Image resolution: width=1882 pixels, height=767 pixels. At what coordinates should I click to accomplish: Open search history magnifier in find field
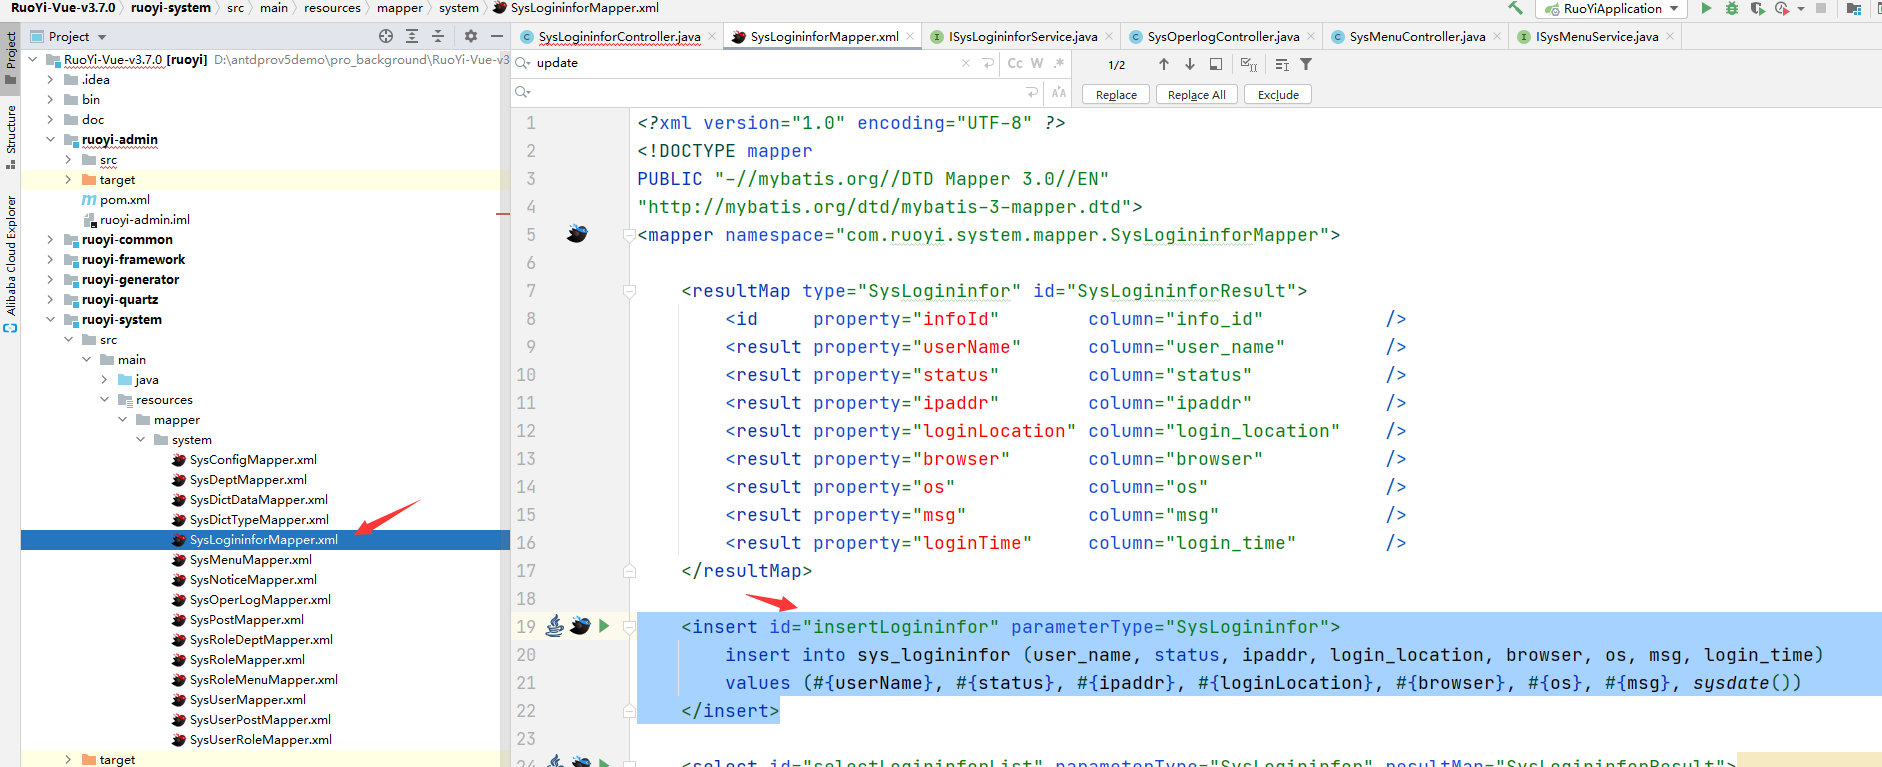[522, 63]
